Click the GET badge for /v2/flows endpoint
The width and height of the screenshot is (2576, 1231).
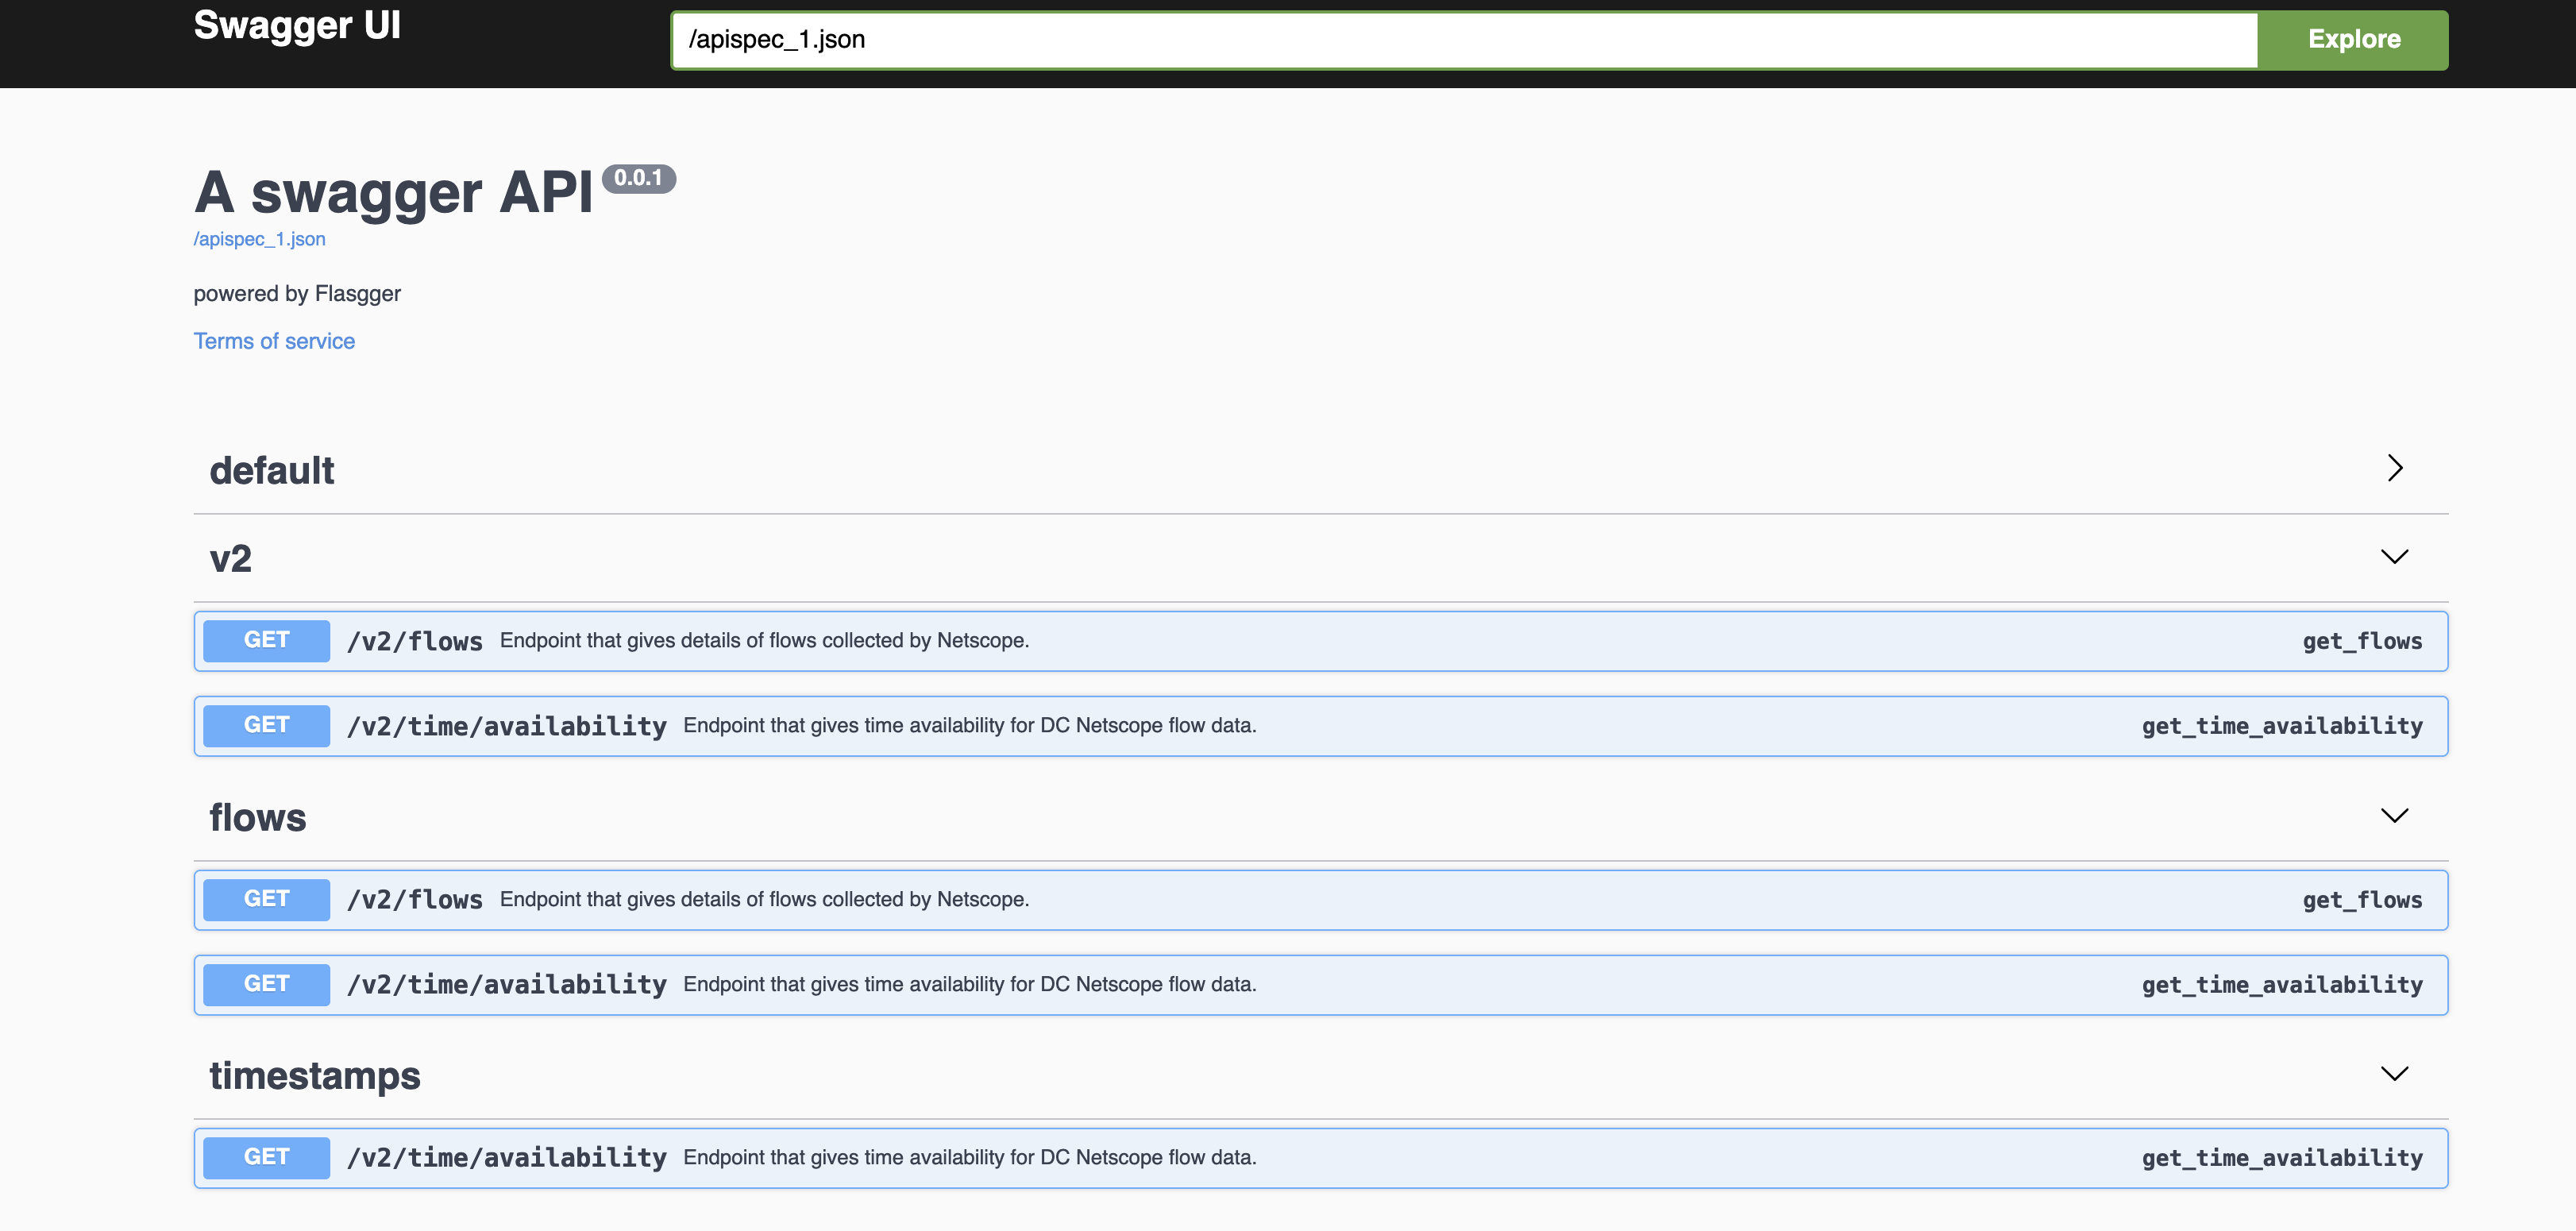click(265, 640)
